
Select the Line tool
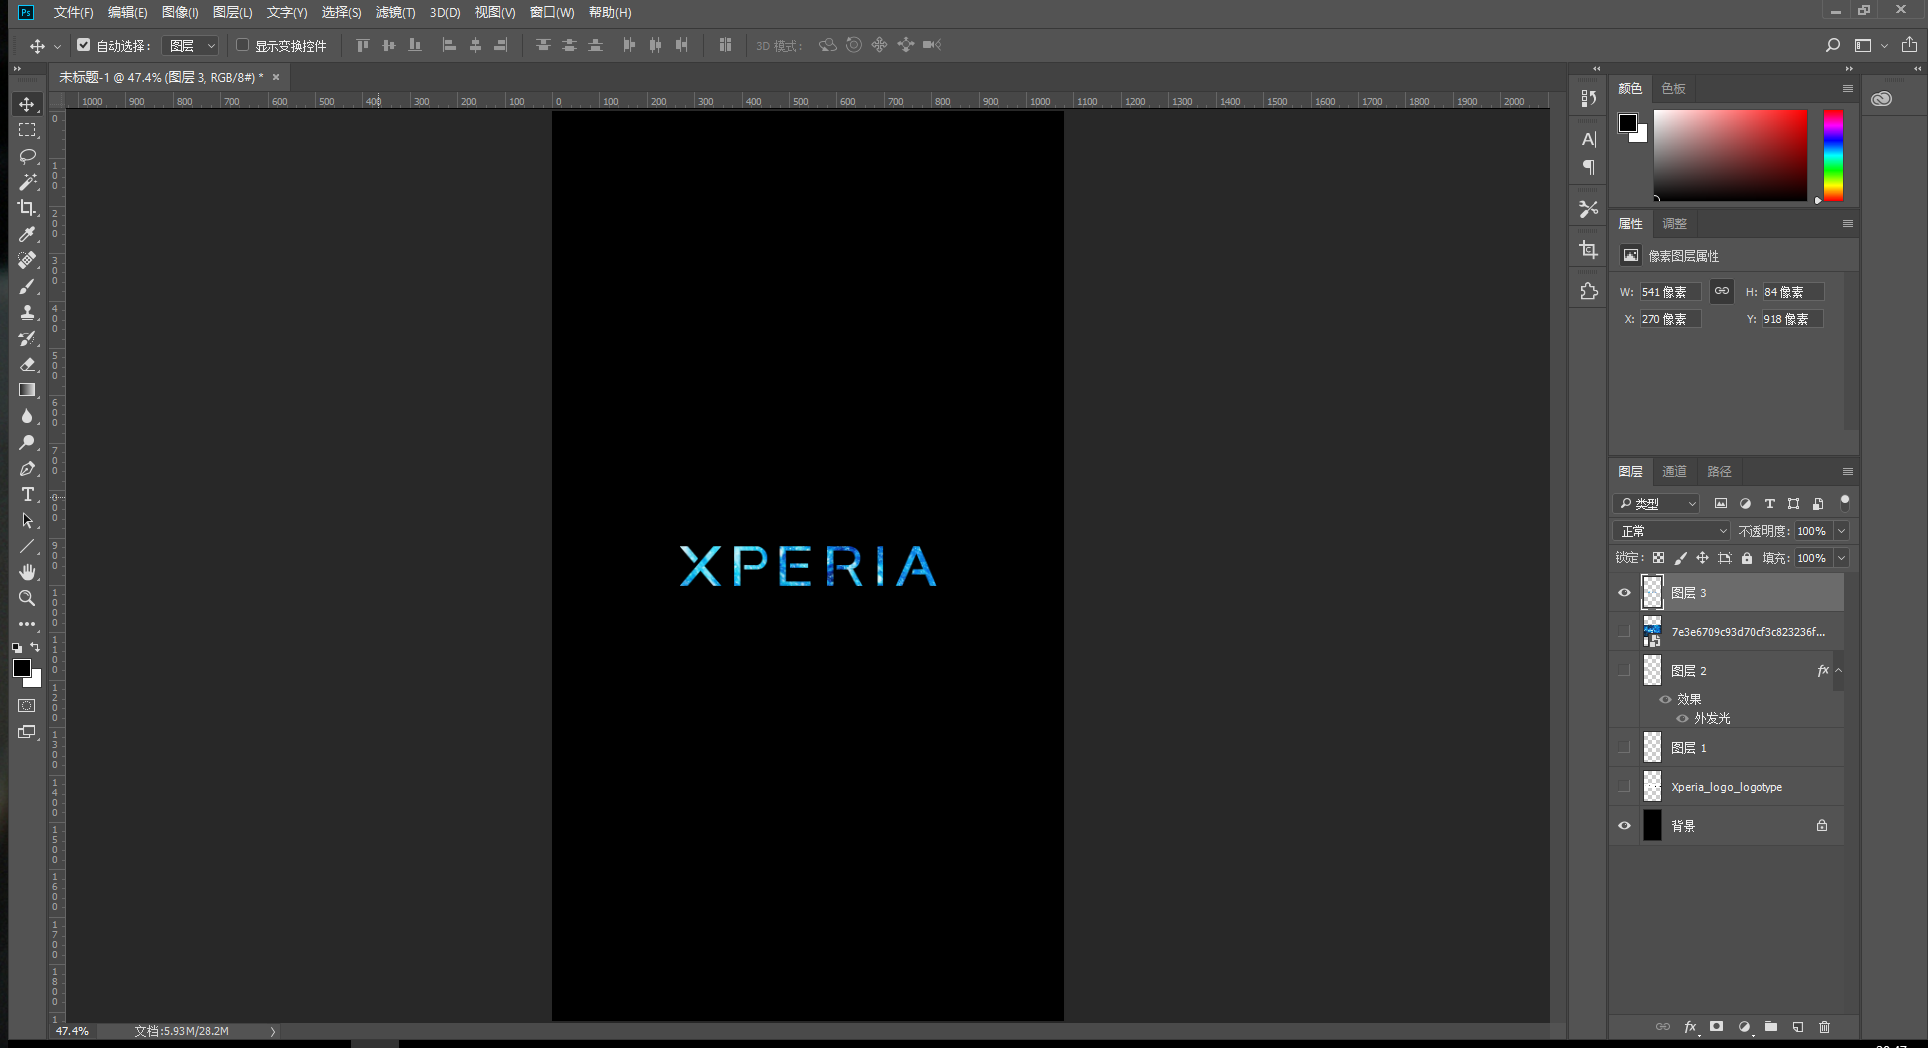27,546
